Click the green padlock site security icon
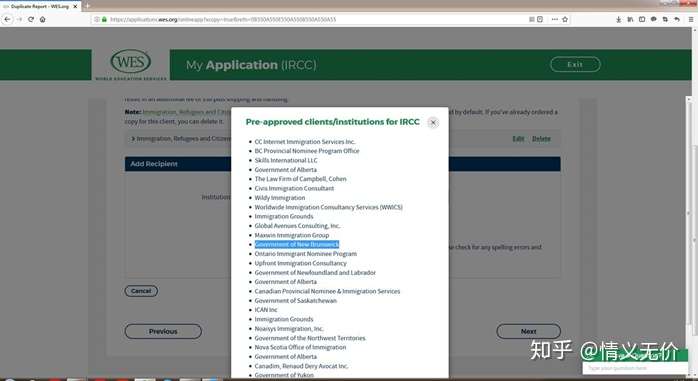 click(x=105, y=19)
